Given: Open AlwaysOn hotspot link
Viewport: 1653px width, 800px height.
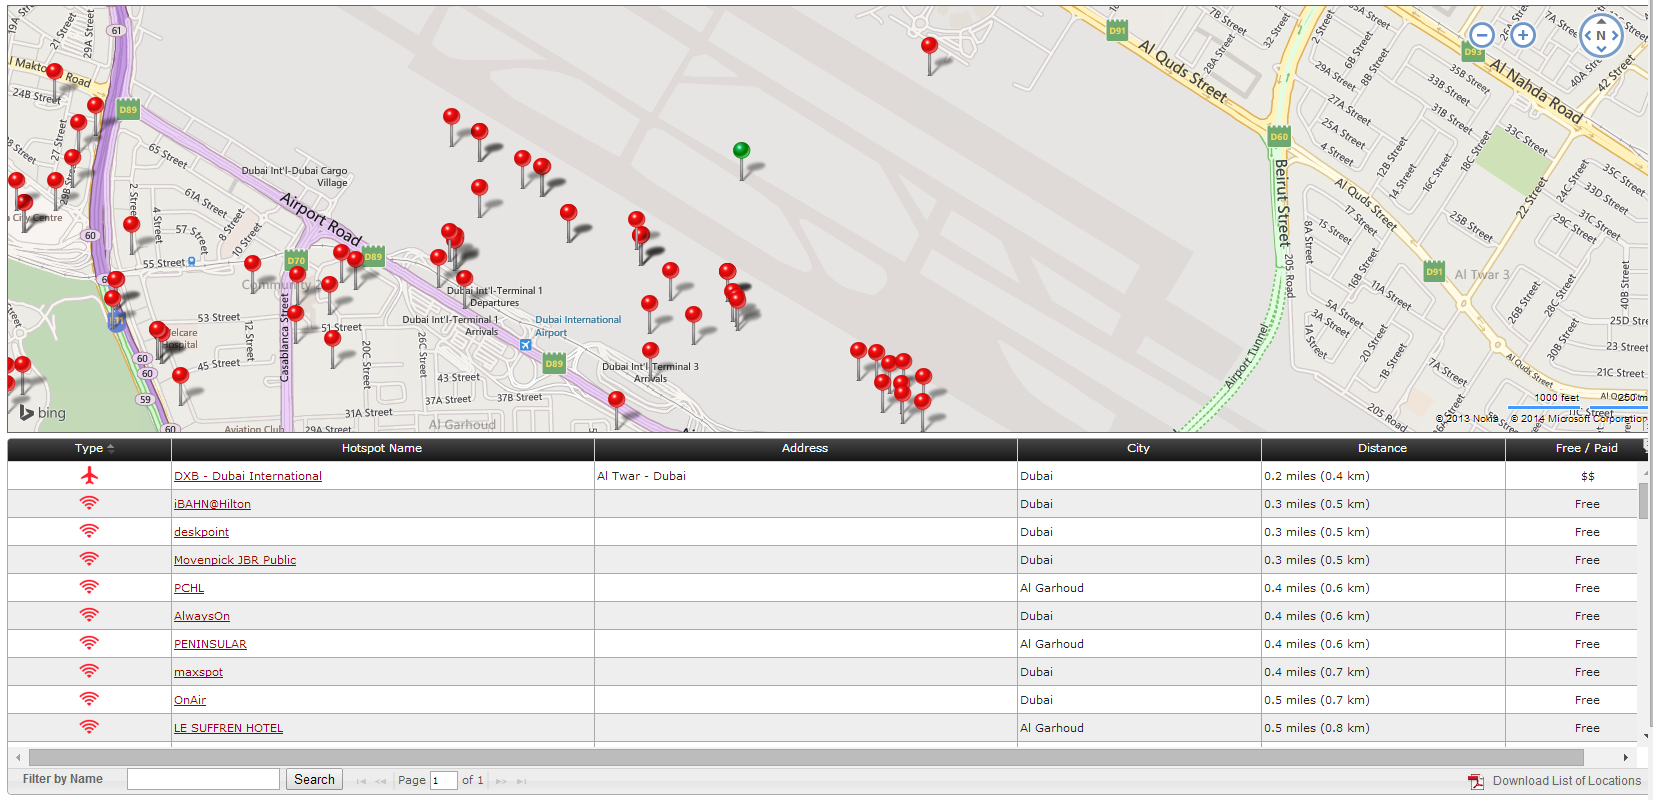Looking at the screenshot, I should coord(202,616).
